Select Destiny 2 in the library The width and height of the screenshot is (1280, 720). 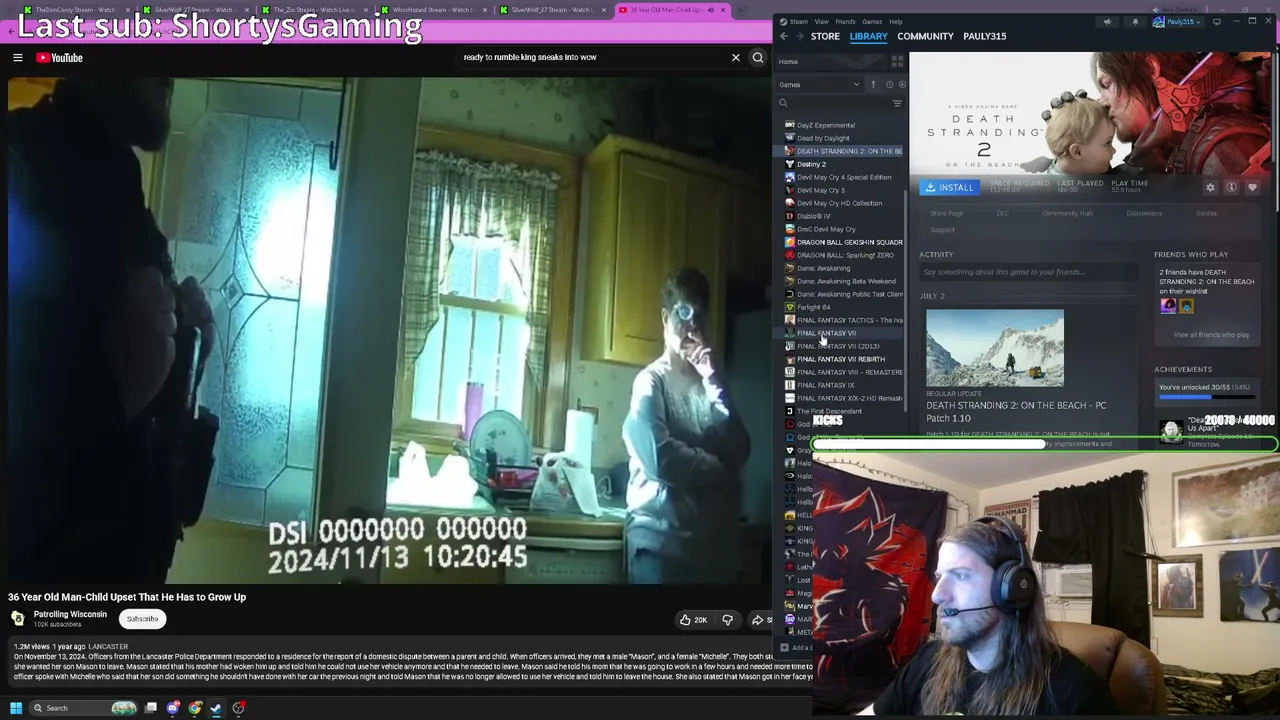[x=811, y=164]
